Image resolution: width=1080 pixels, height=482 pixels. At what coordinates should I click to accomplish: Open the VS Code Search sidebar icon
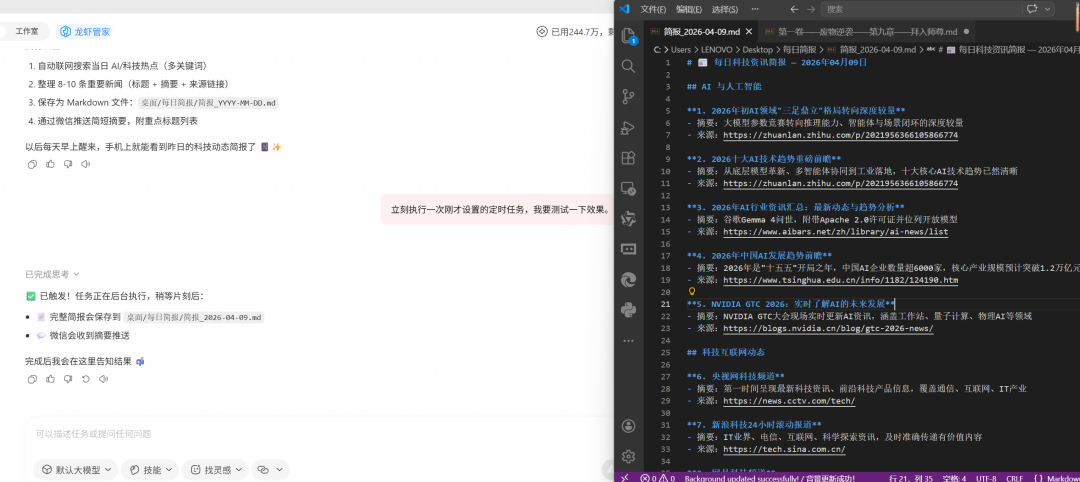click(628, 66)
